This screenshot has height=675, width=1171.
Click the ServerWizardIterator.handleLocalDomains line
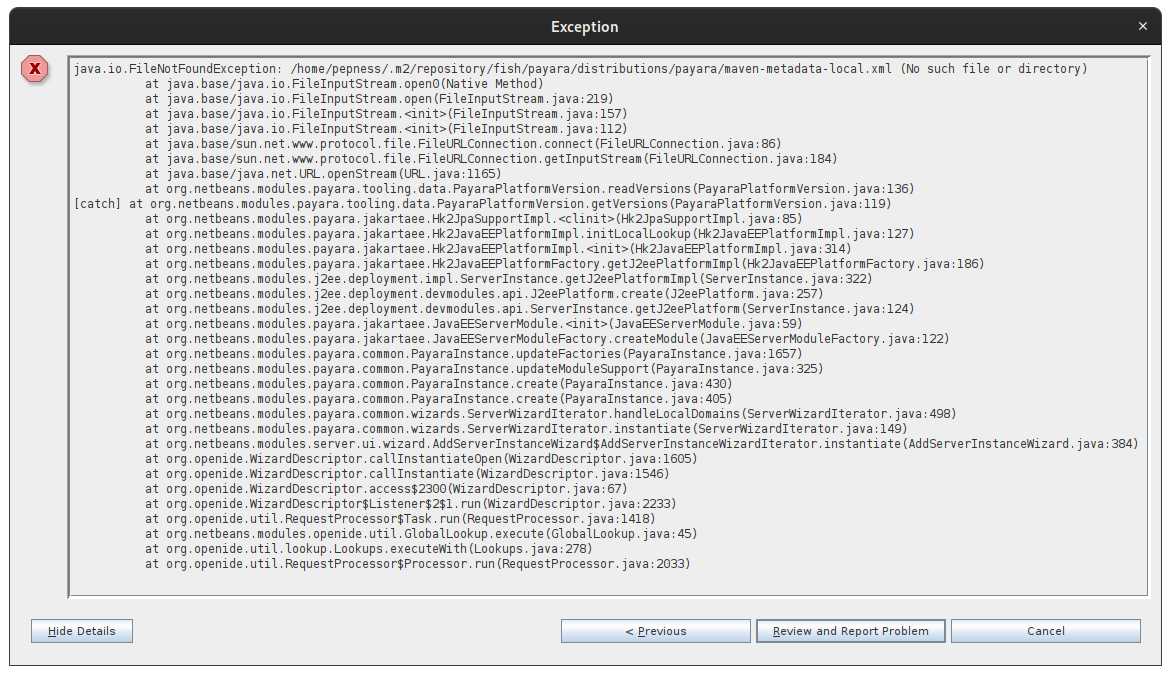pos(550,414)
